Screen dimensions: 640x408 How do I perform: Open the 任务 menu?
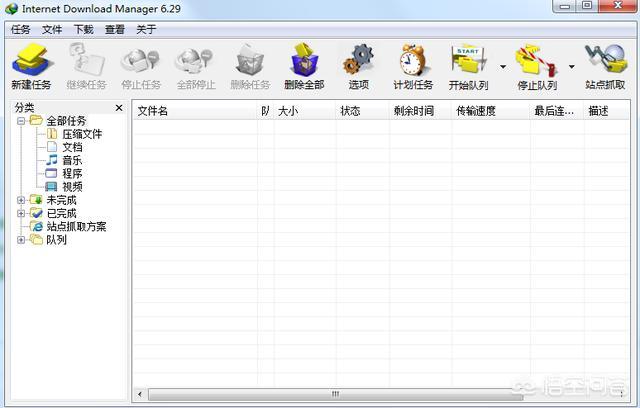(20, 29)
